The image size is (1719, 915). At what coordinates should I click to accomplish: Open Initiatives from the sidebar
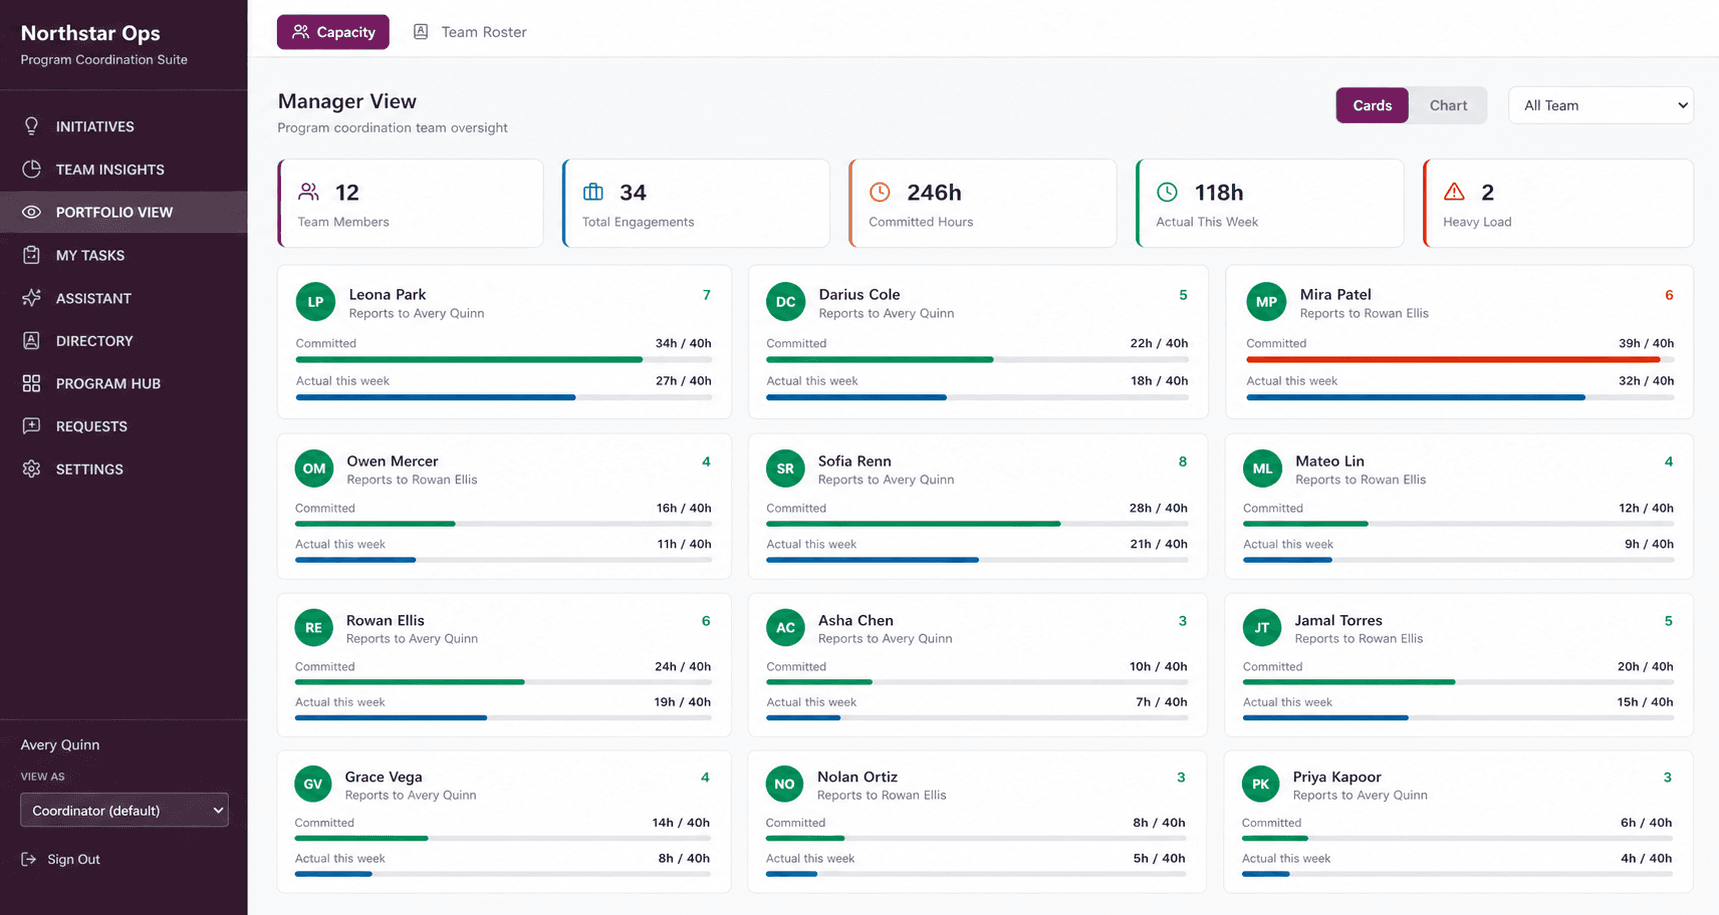point(124,126)
